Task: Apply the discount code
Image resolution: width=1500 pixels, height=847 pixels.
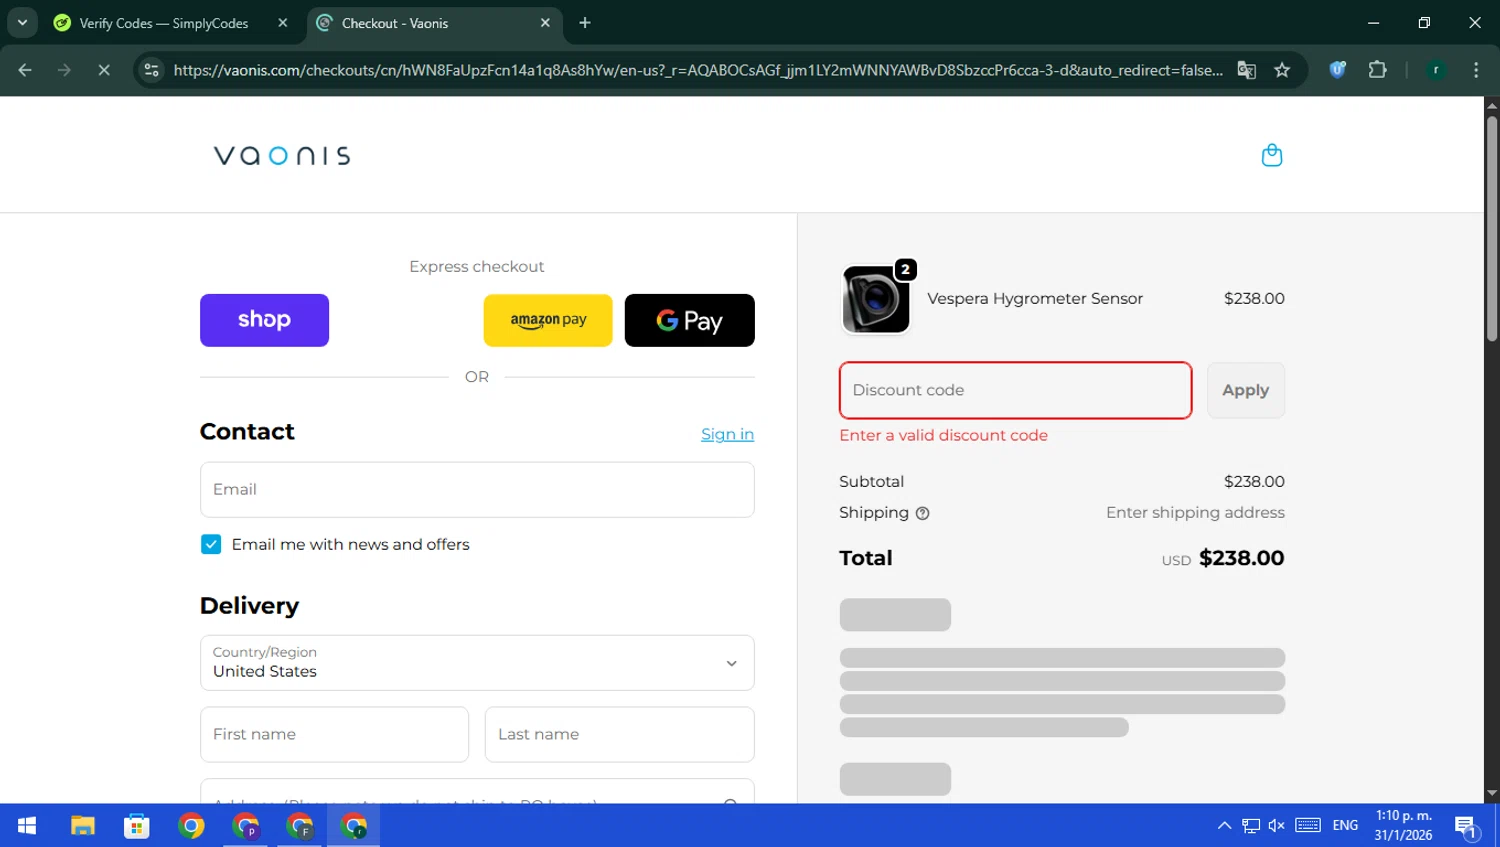Action: [1246, 390]
